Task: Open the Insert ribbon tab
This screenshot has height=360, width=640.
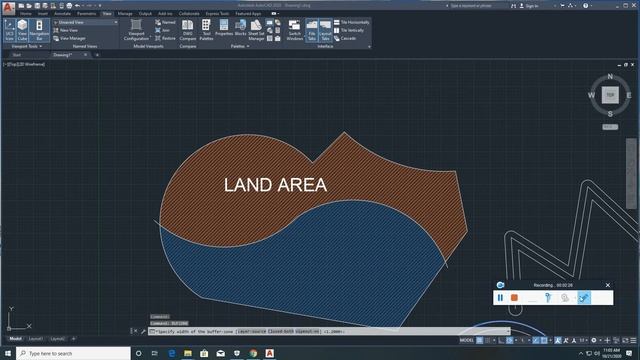Action: [43, 13]
